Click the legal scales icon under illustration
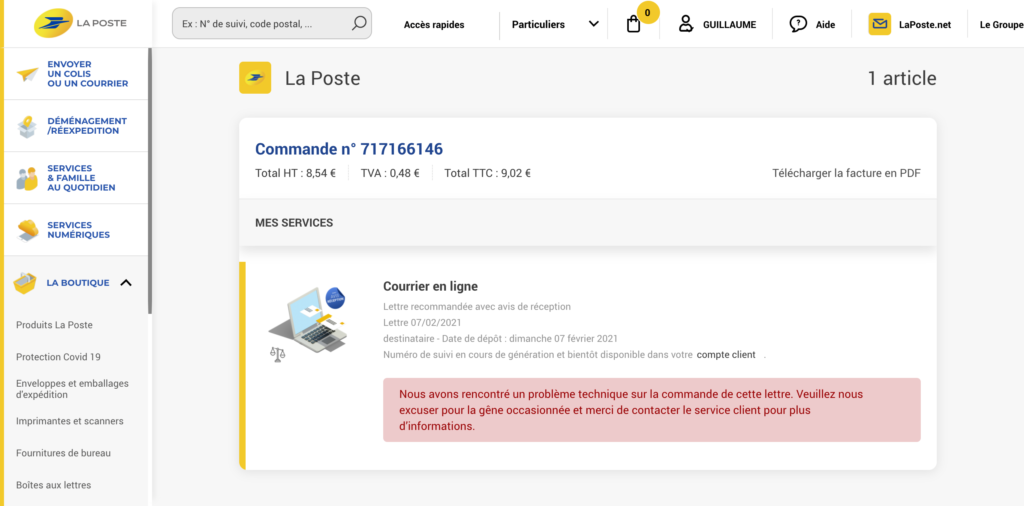This screenshot has width=1024, height=506. pyautogui.click(x=278, y=354)
